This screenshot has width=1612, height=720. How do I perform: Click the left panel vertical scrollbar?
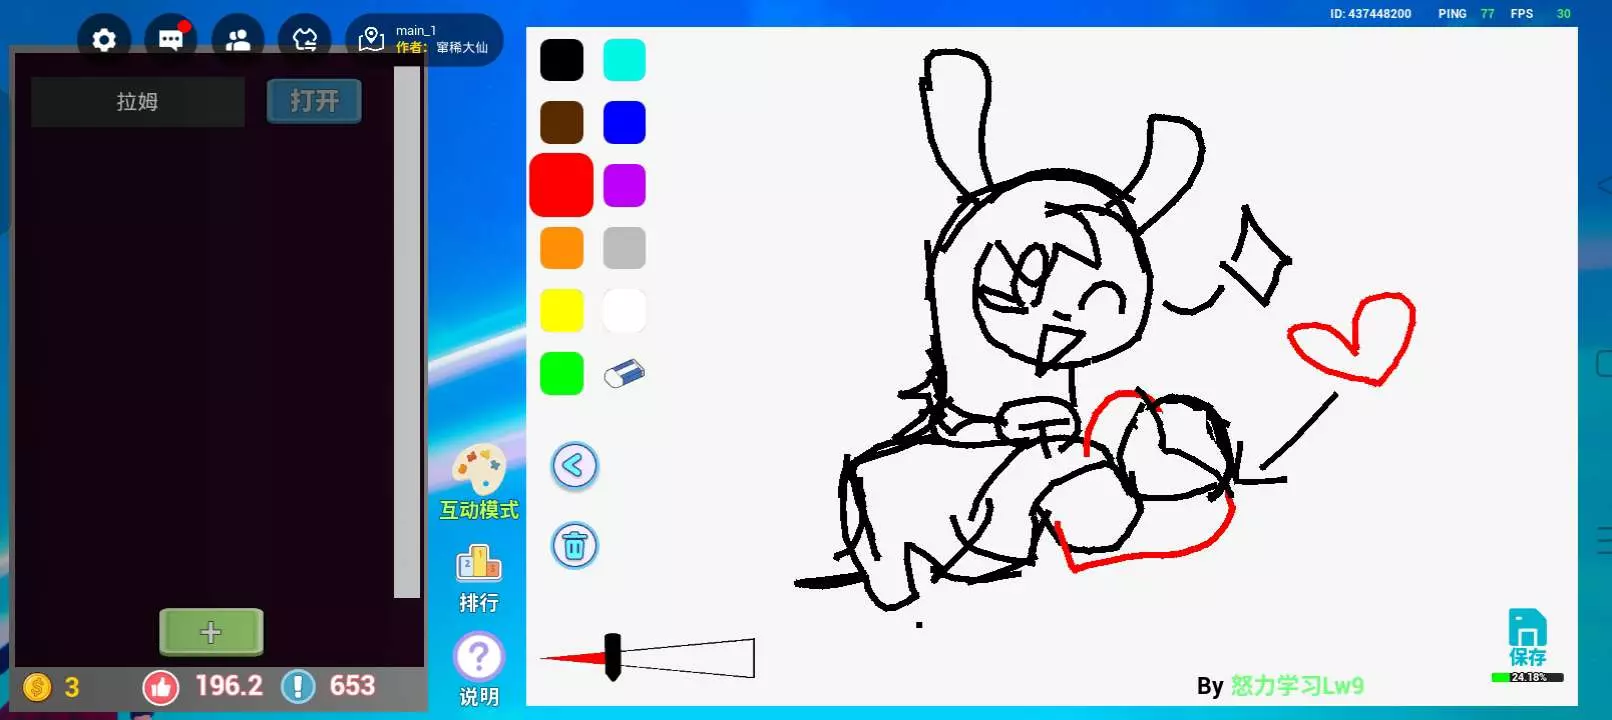407,332
